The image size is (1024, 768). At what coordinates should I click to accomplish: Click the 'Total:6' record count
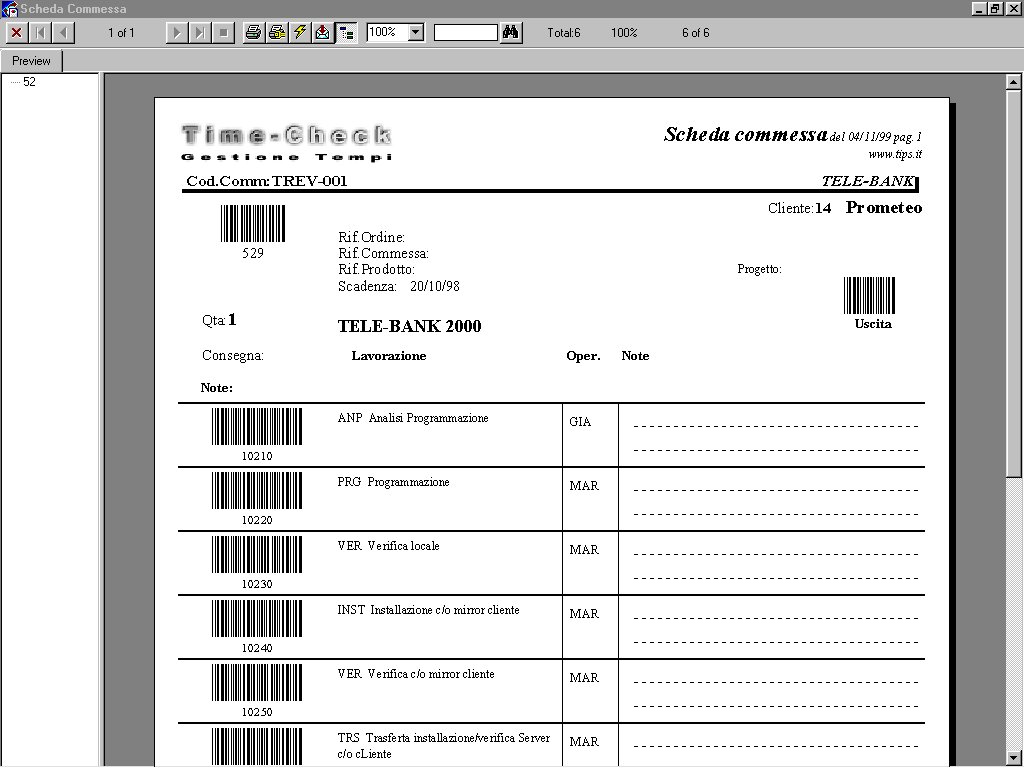tap(564, 33)
